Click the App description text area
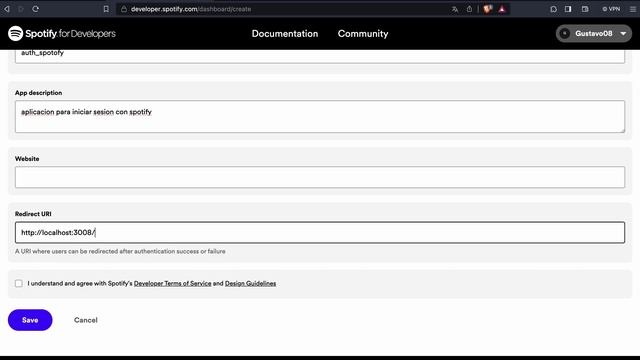This screenshot has height=360, width=640. (320, 116)
